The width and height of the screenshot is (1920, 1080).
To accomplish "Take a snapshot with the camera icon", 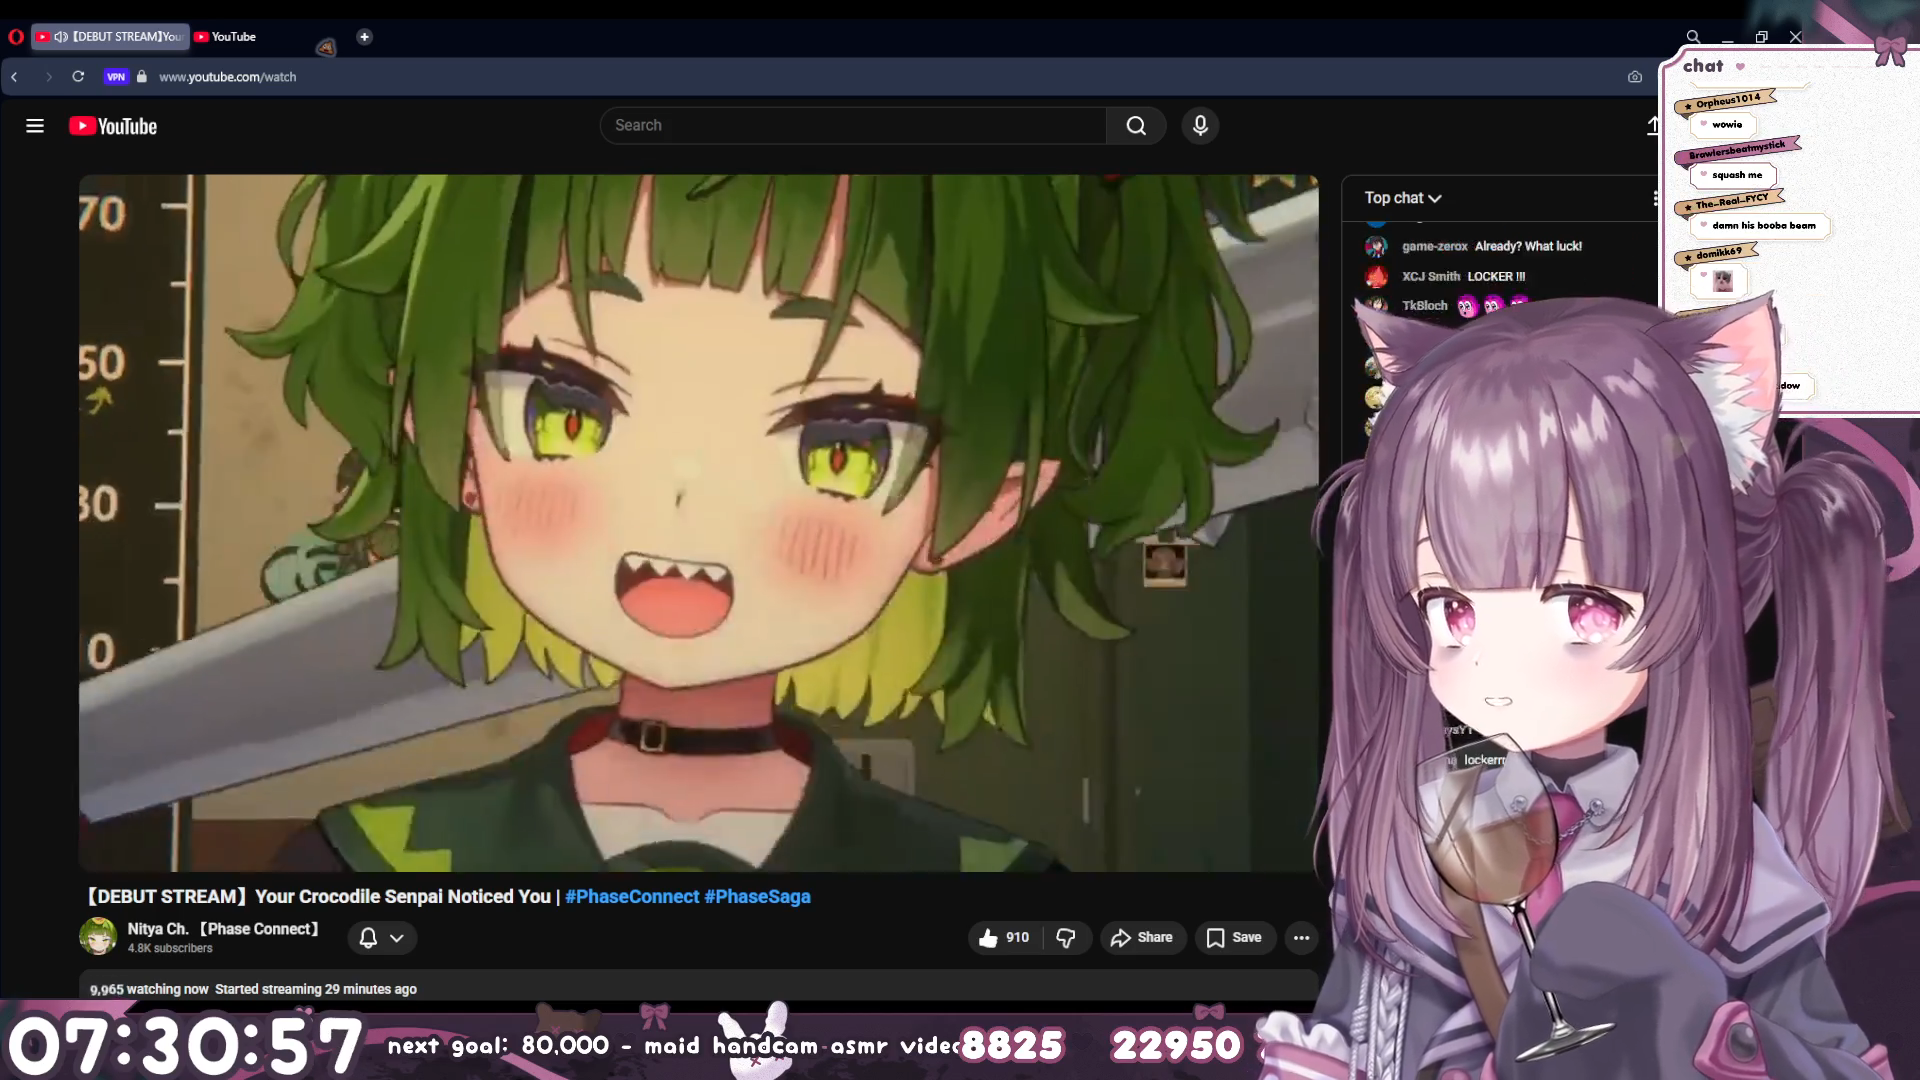I will 1634,77.
